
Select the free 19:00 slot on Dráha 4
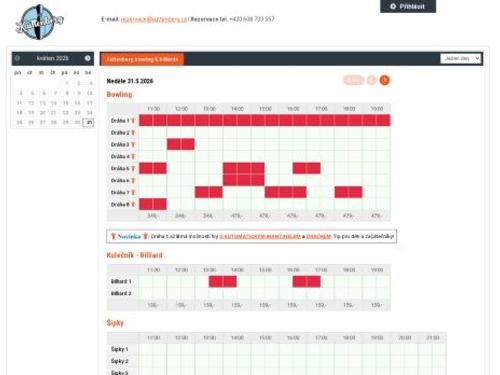coord(369,157)
